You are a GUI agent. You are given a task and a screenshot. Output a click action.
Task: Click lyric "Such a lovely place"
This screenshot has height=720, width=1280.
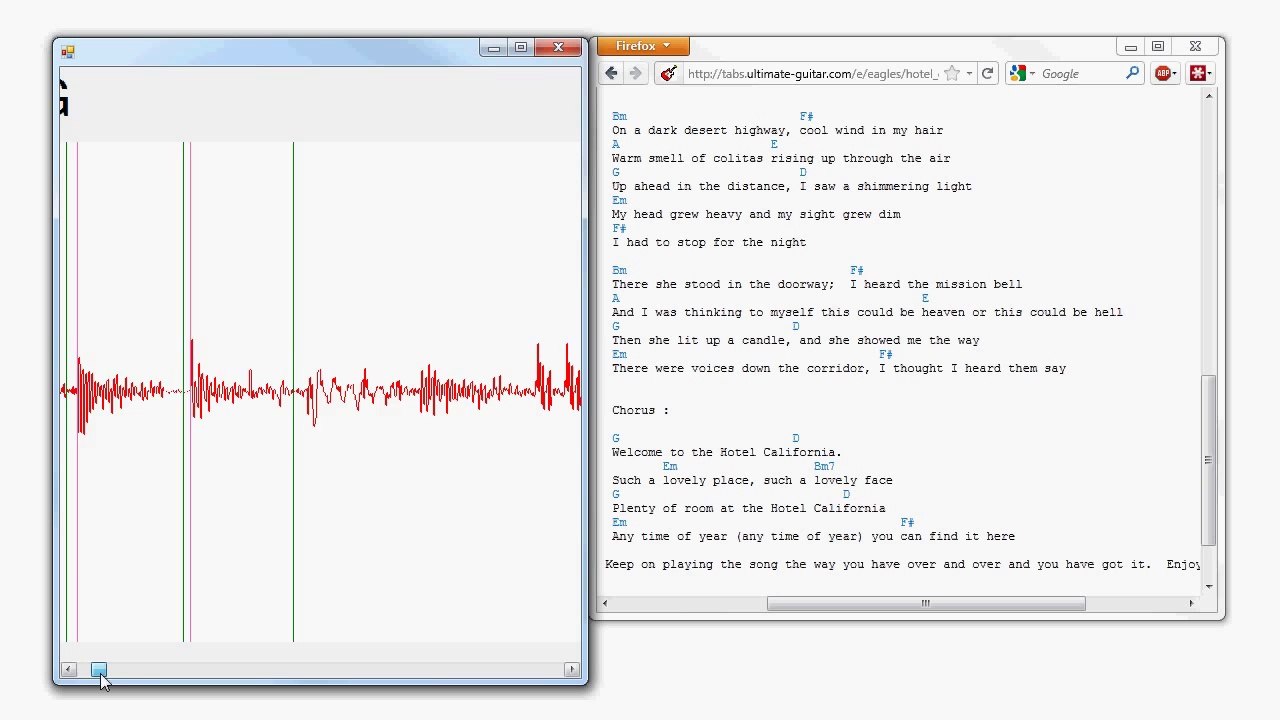pyautogui.click(x=680, y=480)
